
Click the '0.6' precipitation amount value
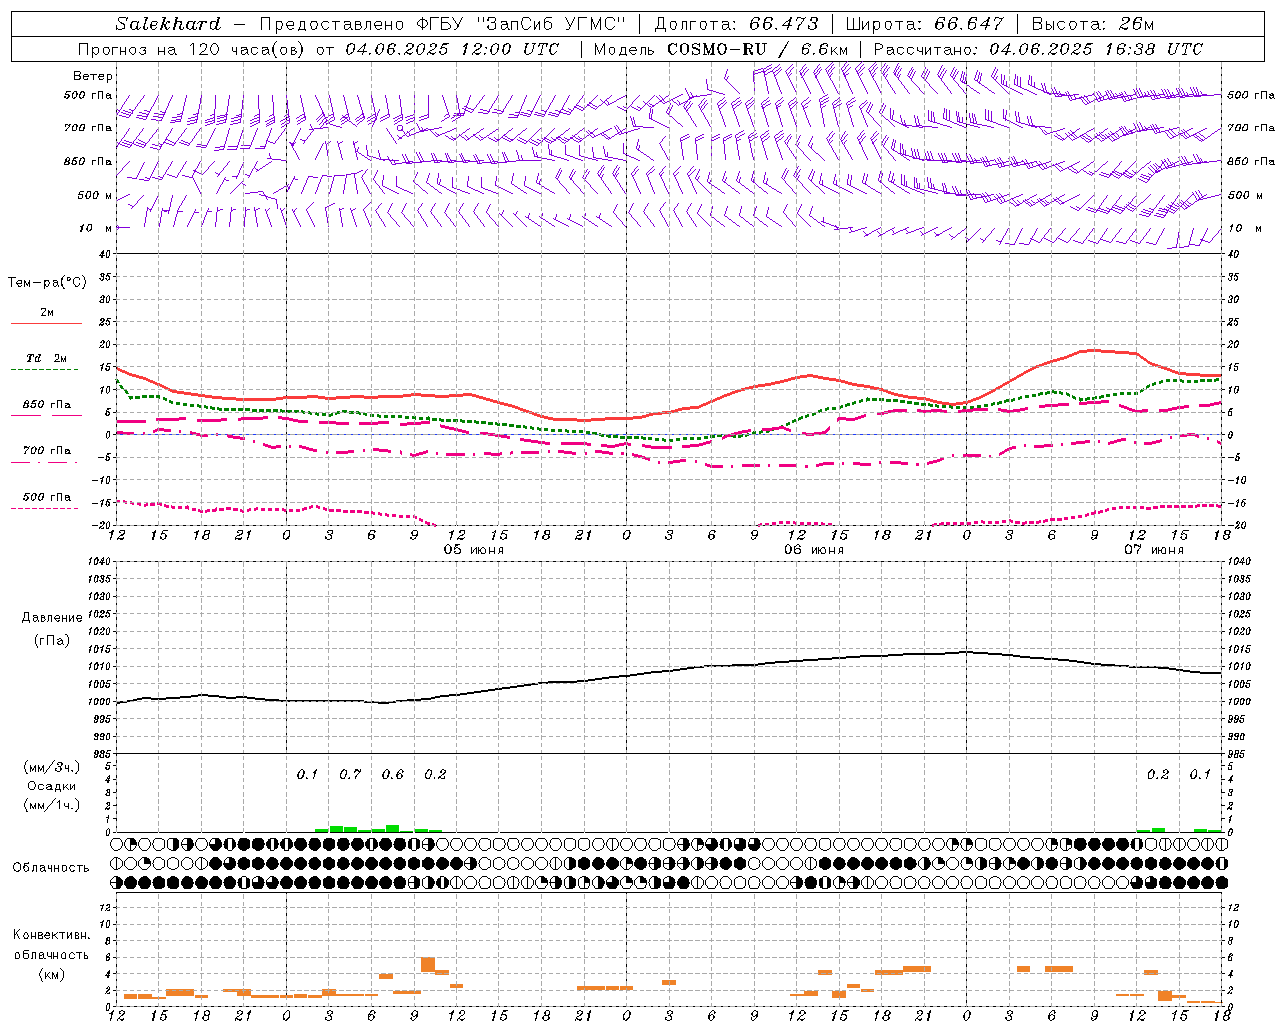(x=393, y=775)
